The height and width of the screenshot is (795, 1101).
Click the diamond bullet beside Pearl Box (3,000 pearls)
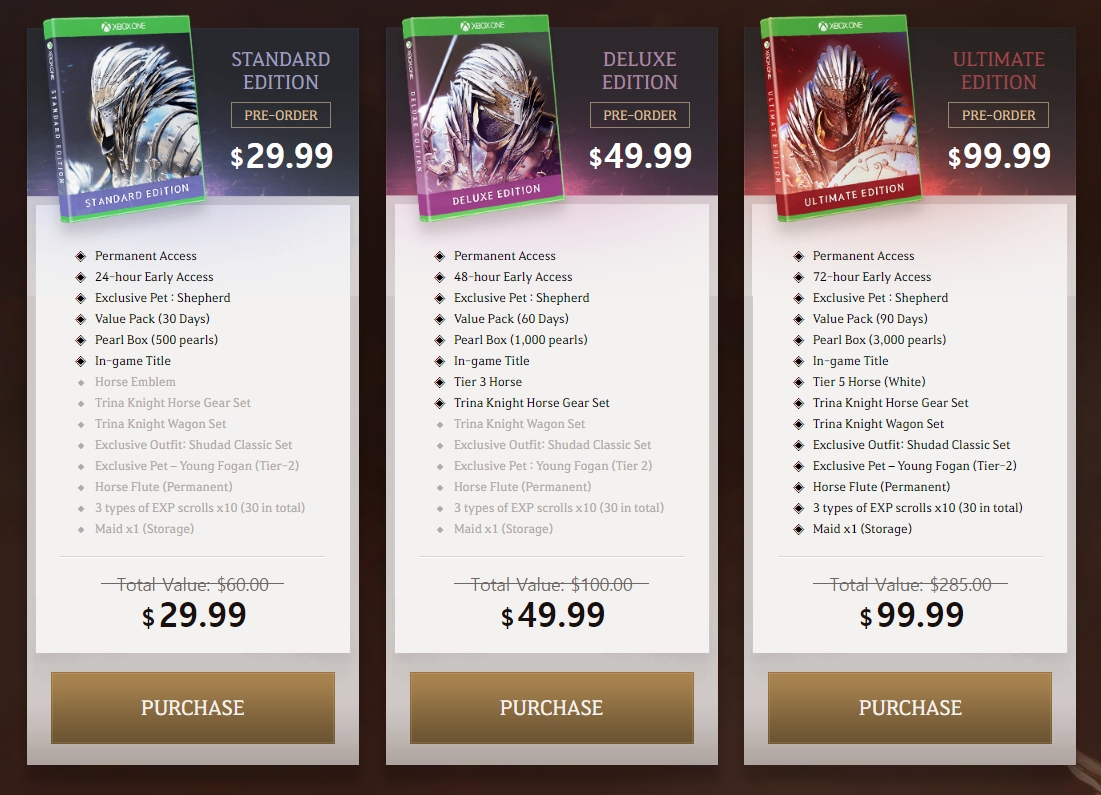click(798, 341)
